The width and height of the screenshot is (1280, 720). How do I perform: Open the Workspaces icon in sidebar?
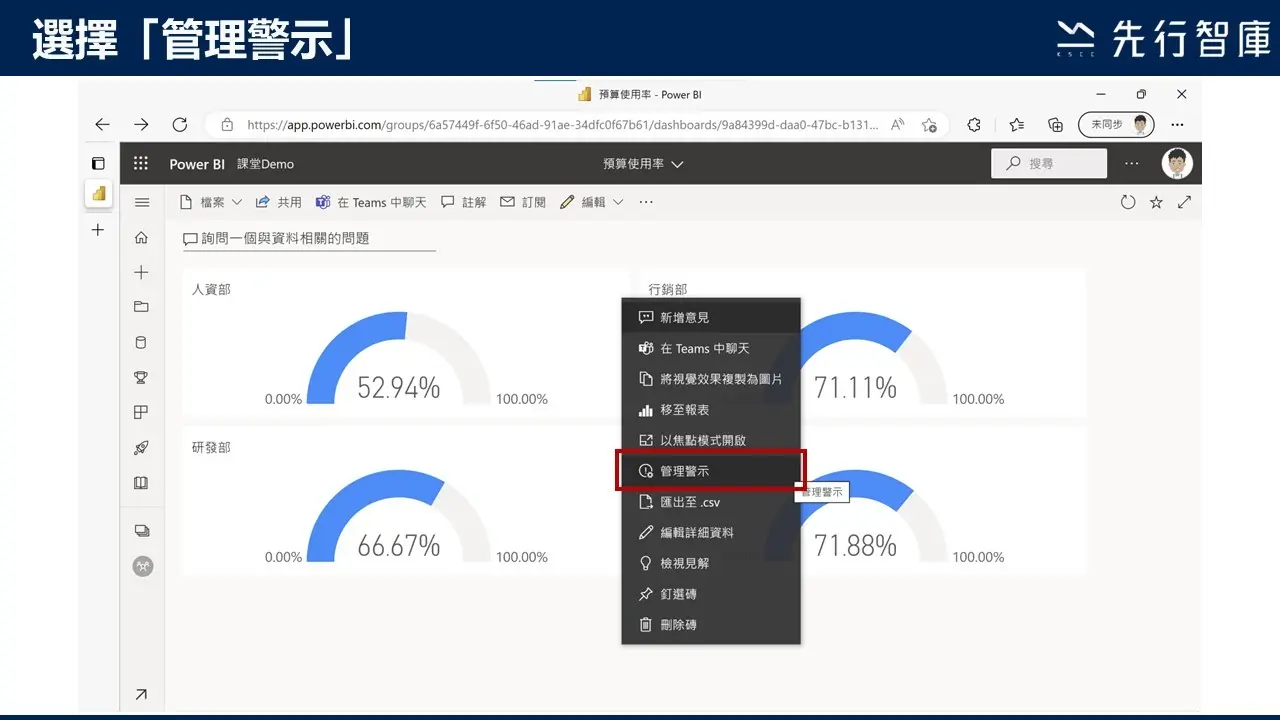coord(141,530)
